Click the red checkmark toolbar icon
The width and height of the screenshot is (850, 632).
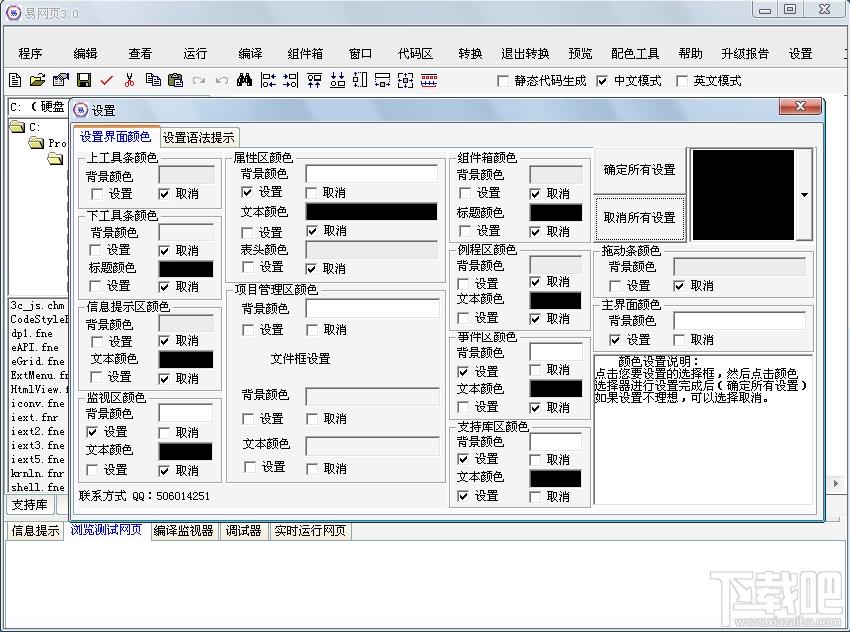point(107,80)
